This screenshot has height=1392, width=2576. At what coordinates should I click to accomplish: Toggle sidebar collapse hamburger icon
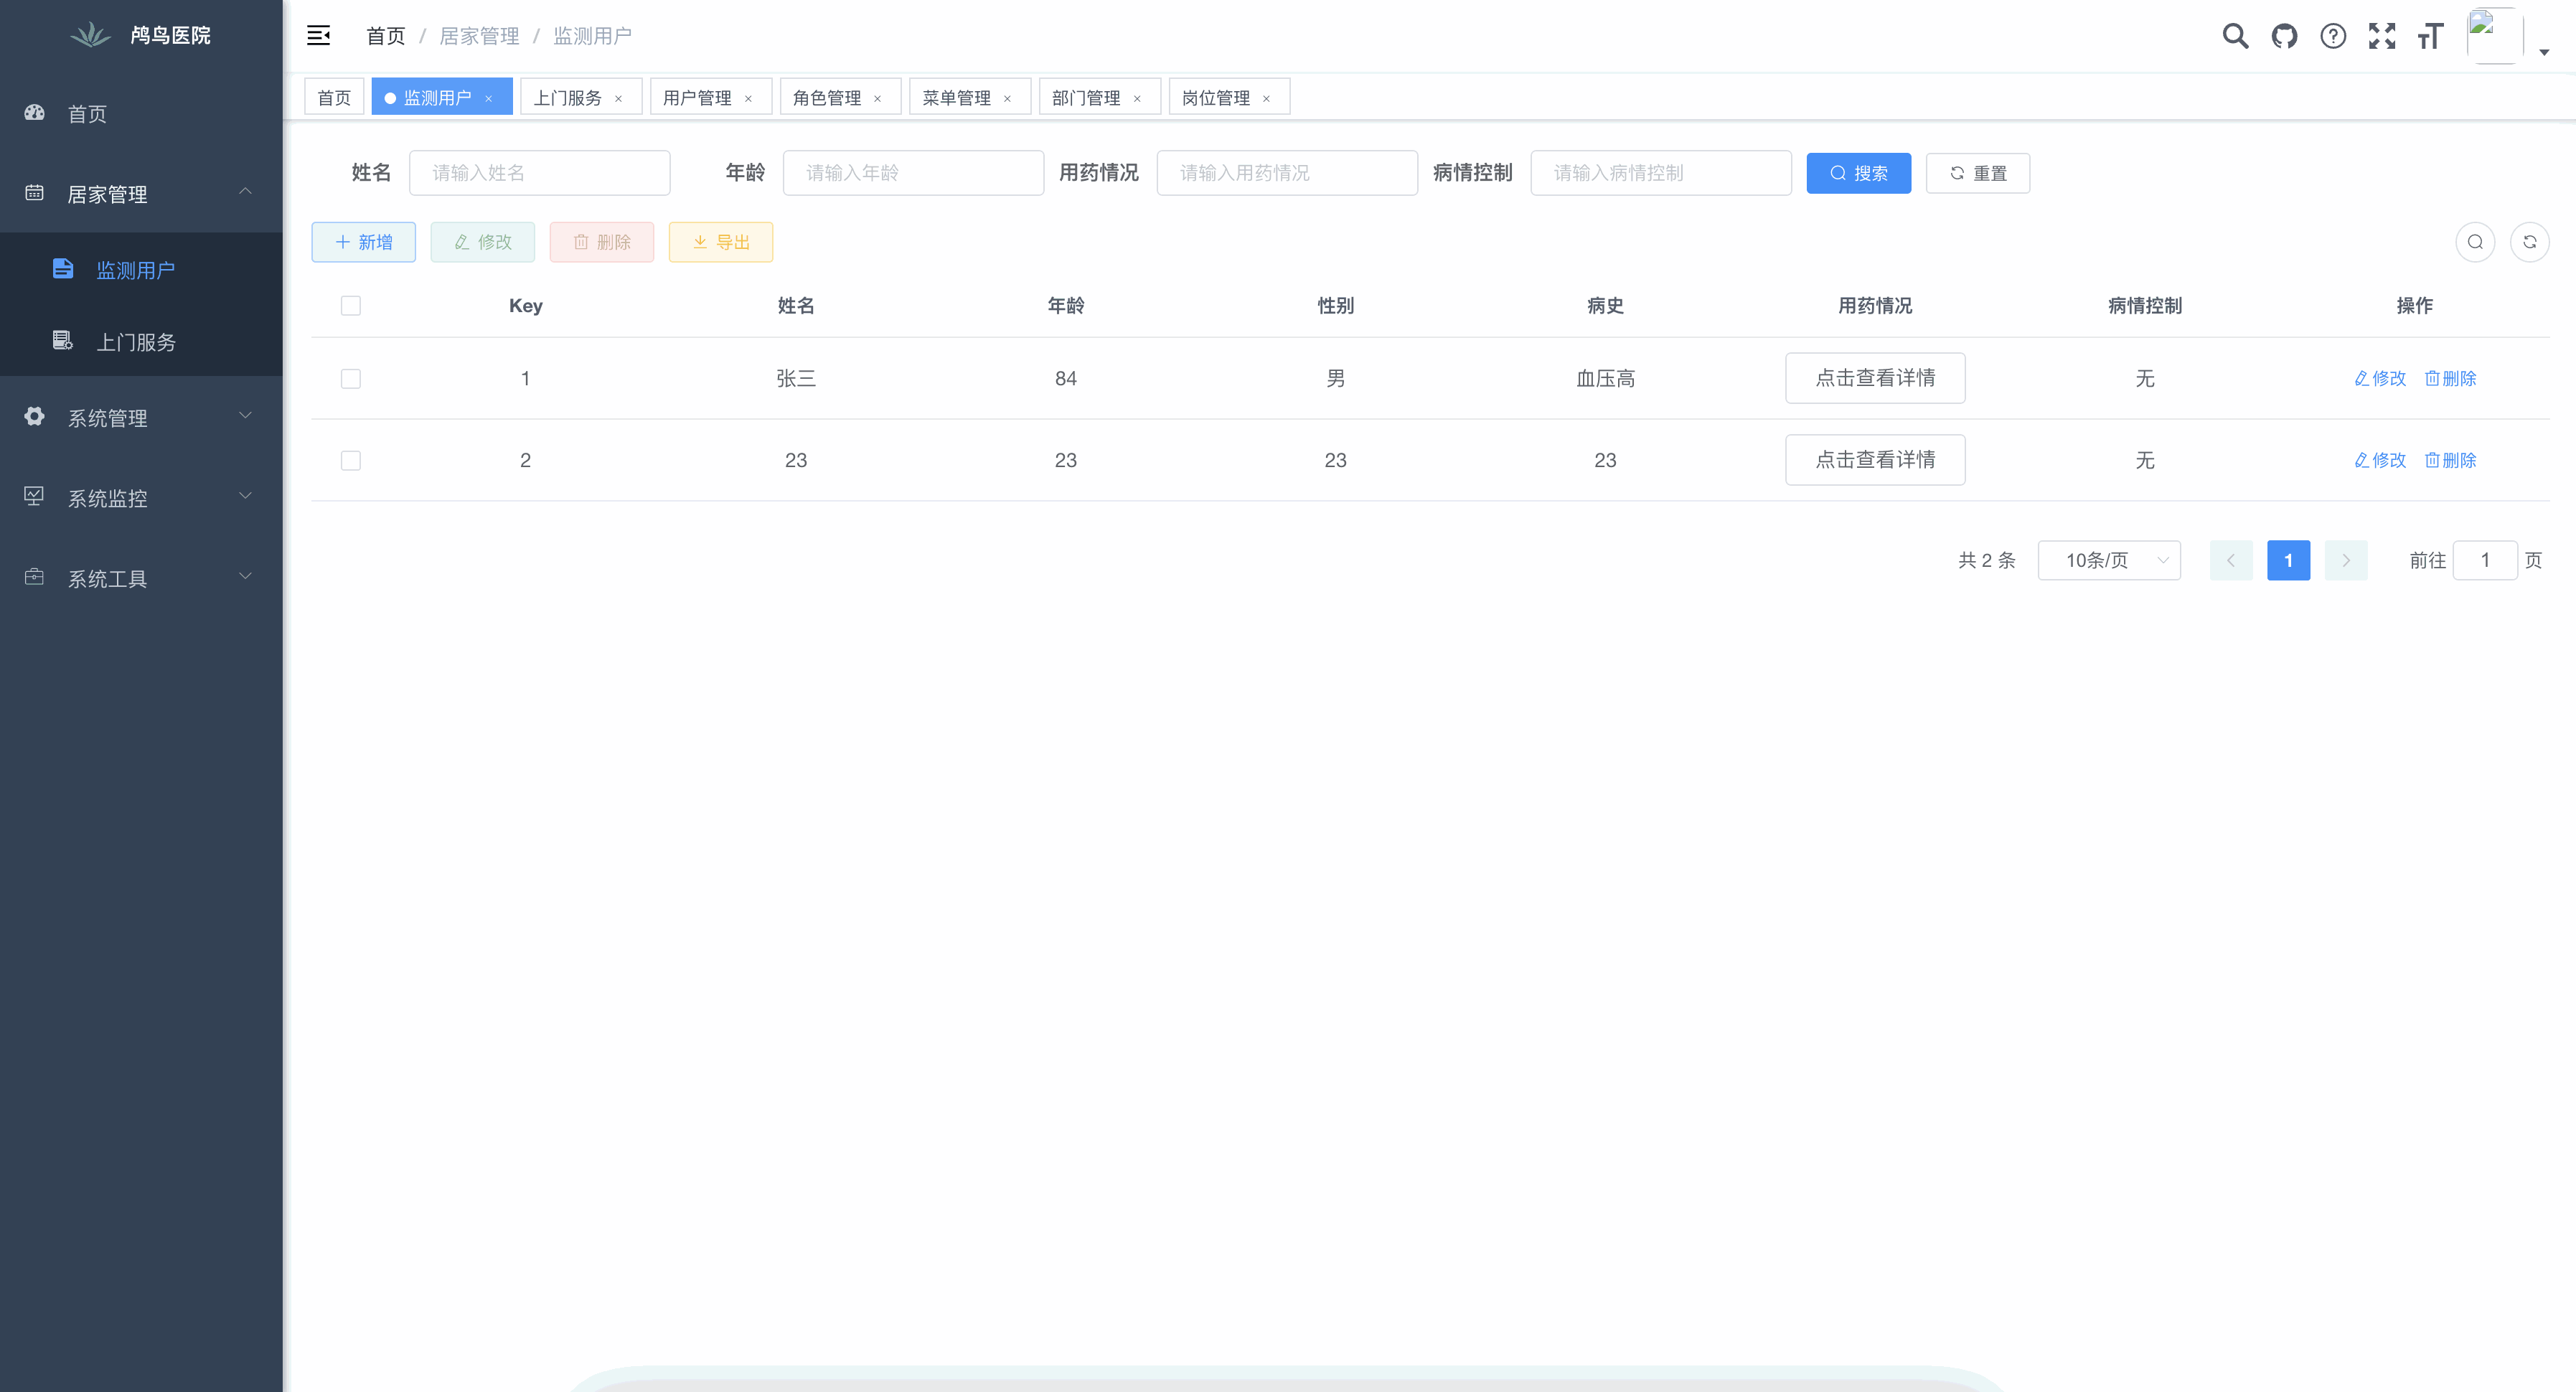pyautogui.click(x=318, y=36)
